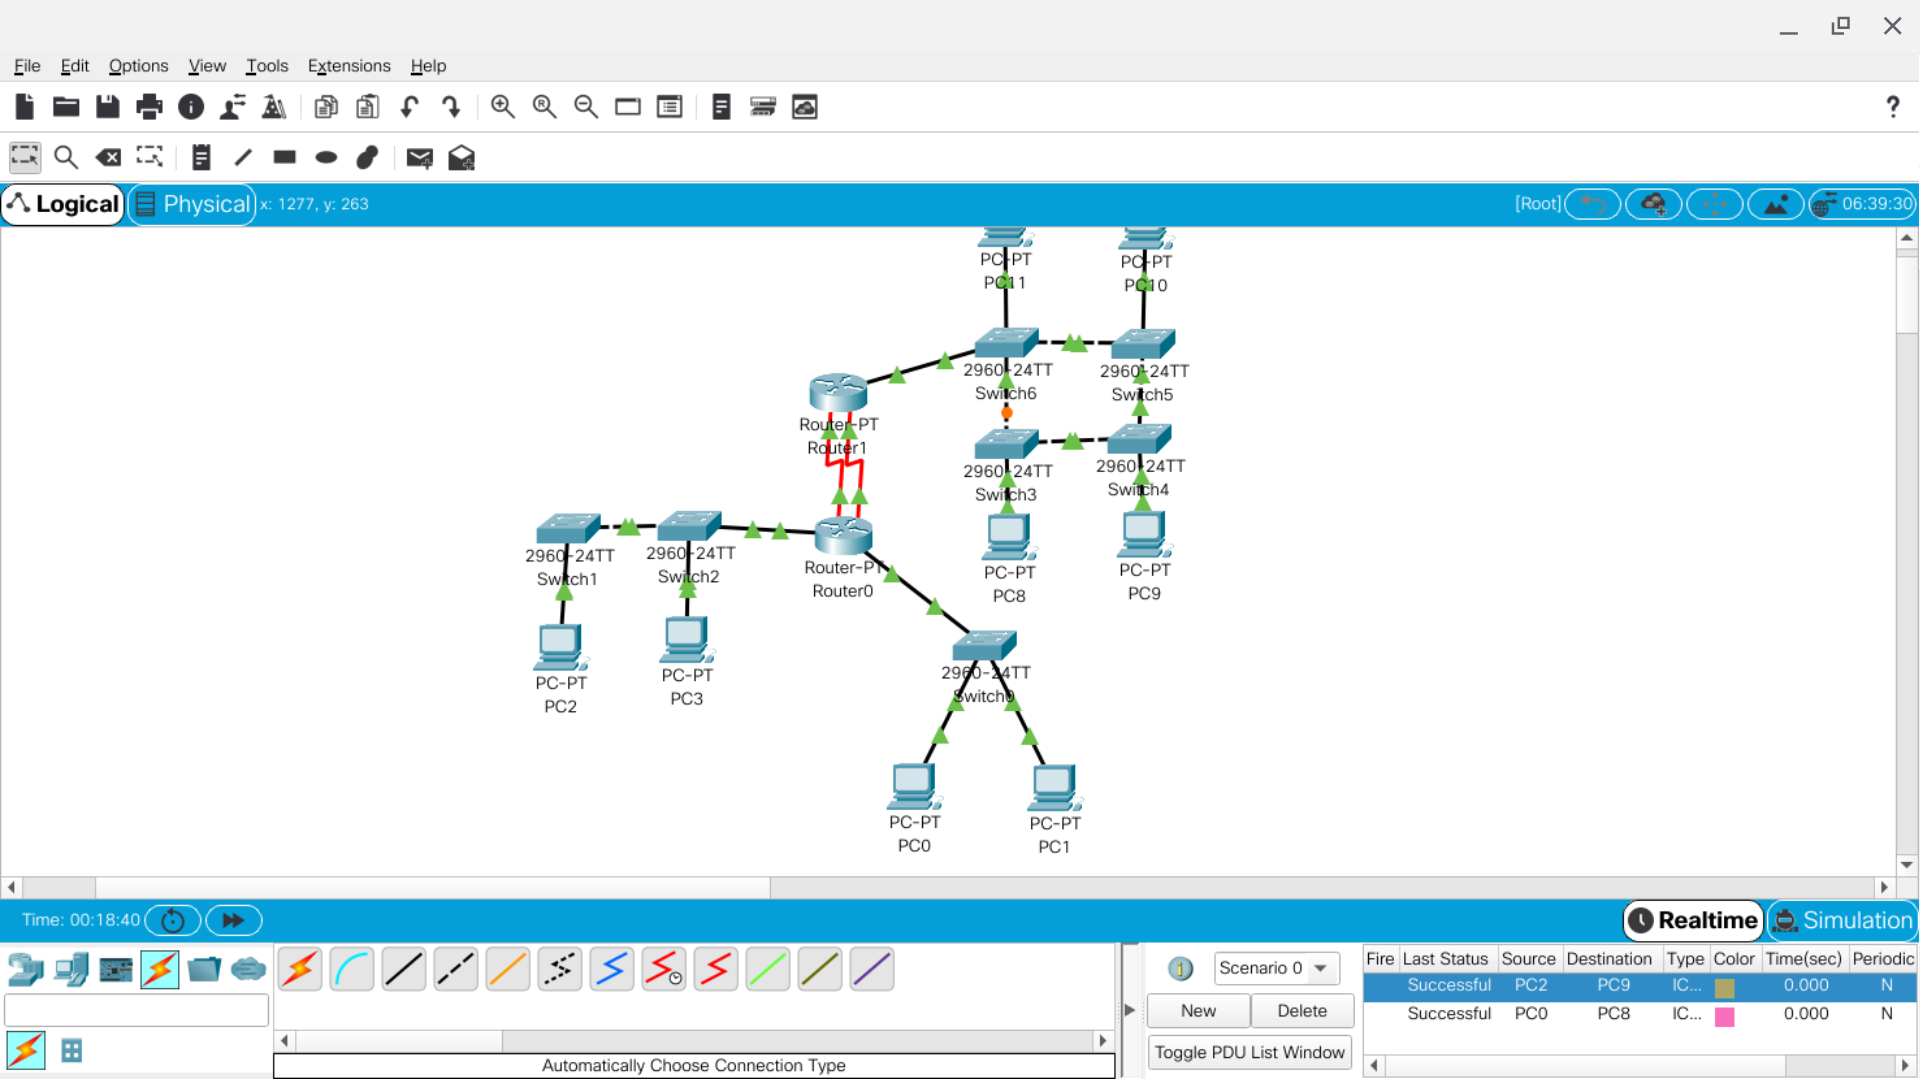Select the Console cable connection icon
The image size is (1920, 1079).
352,969
